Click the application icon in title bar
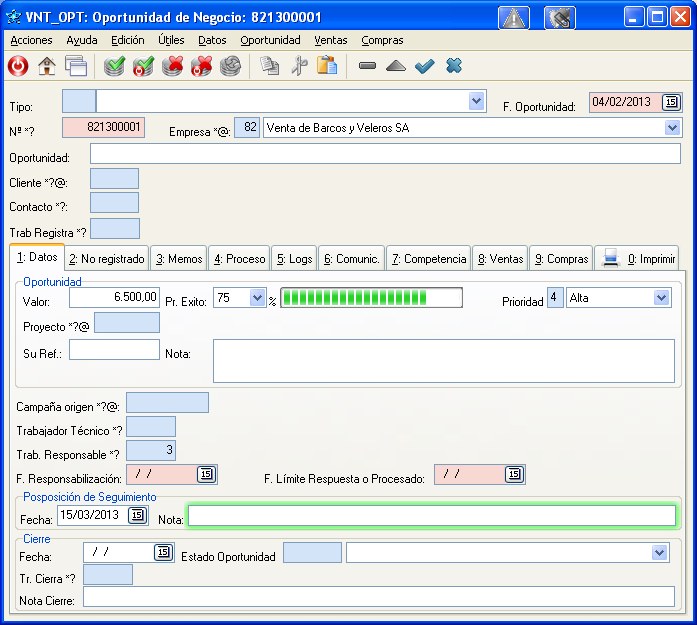Screen dimensions: 697x625 pos(13,17)
